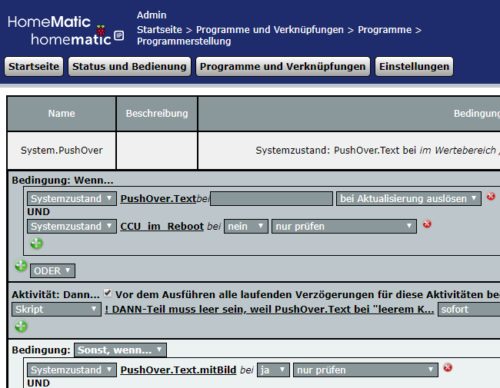Open Status und Bedienung tab
Viewport: 500px width, 388px height.
(x=129, y=66)
